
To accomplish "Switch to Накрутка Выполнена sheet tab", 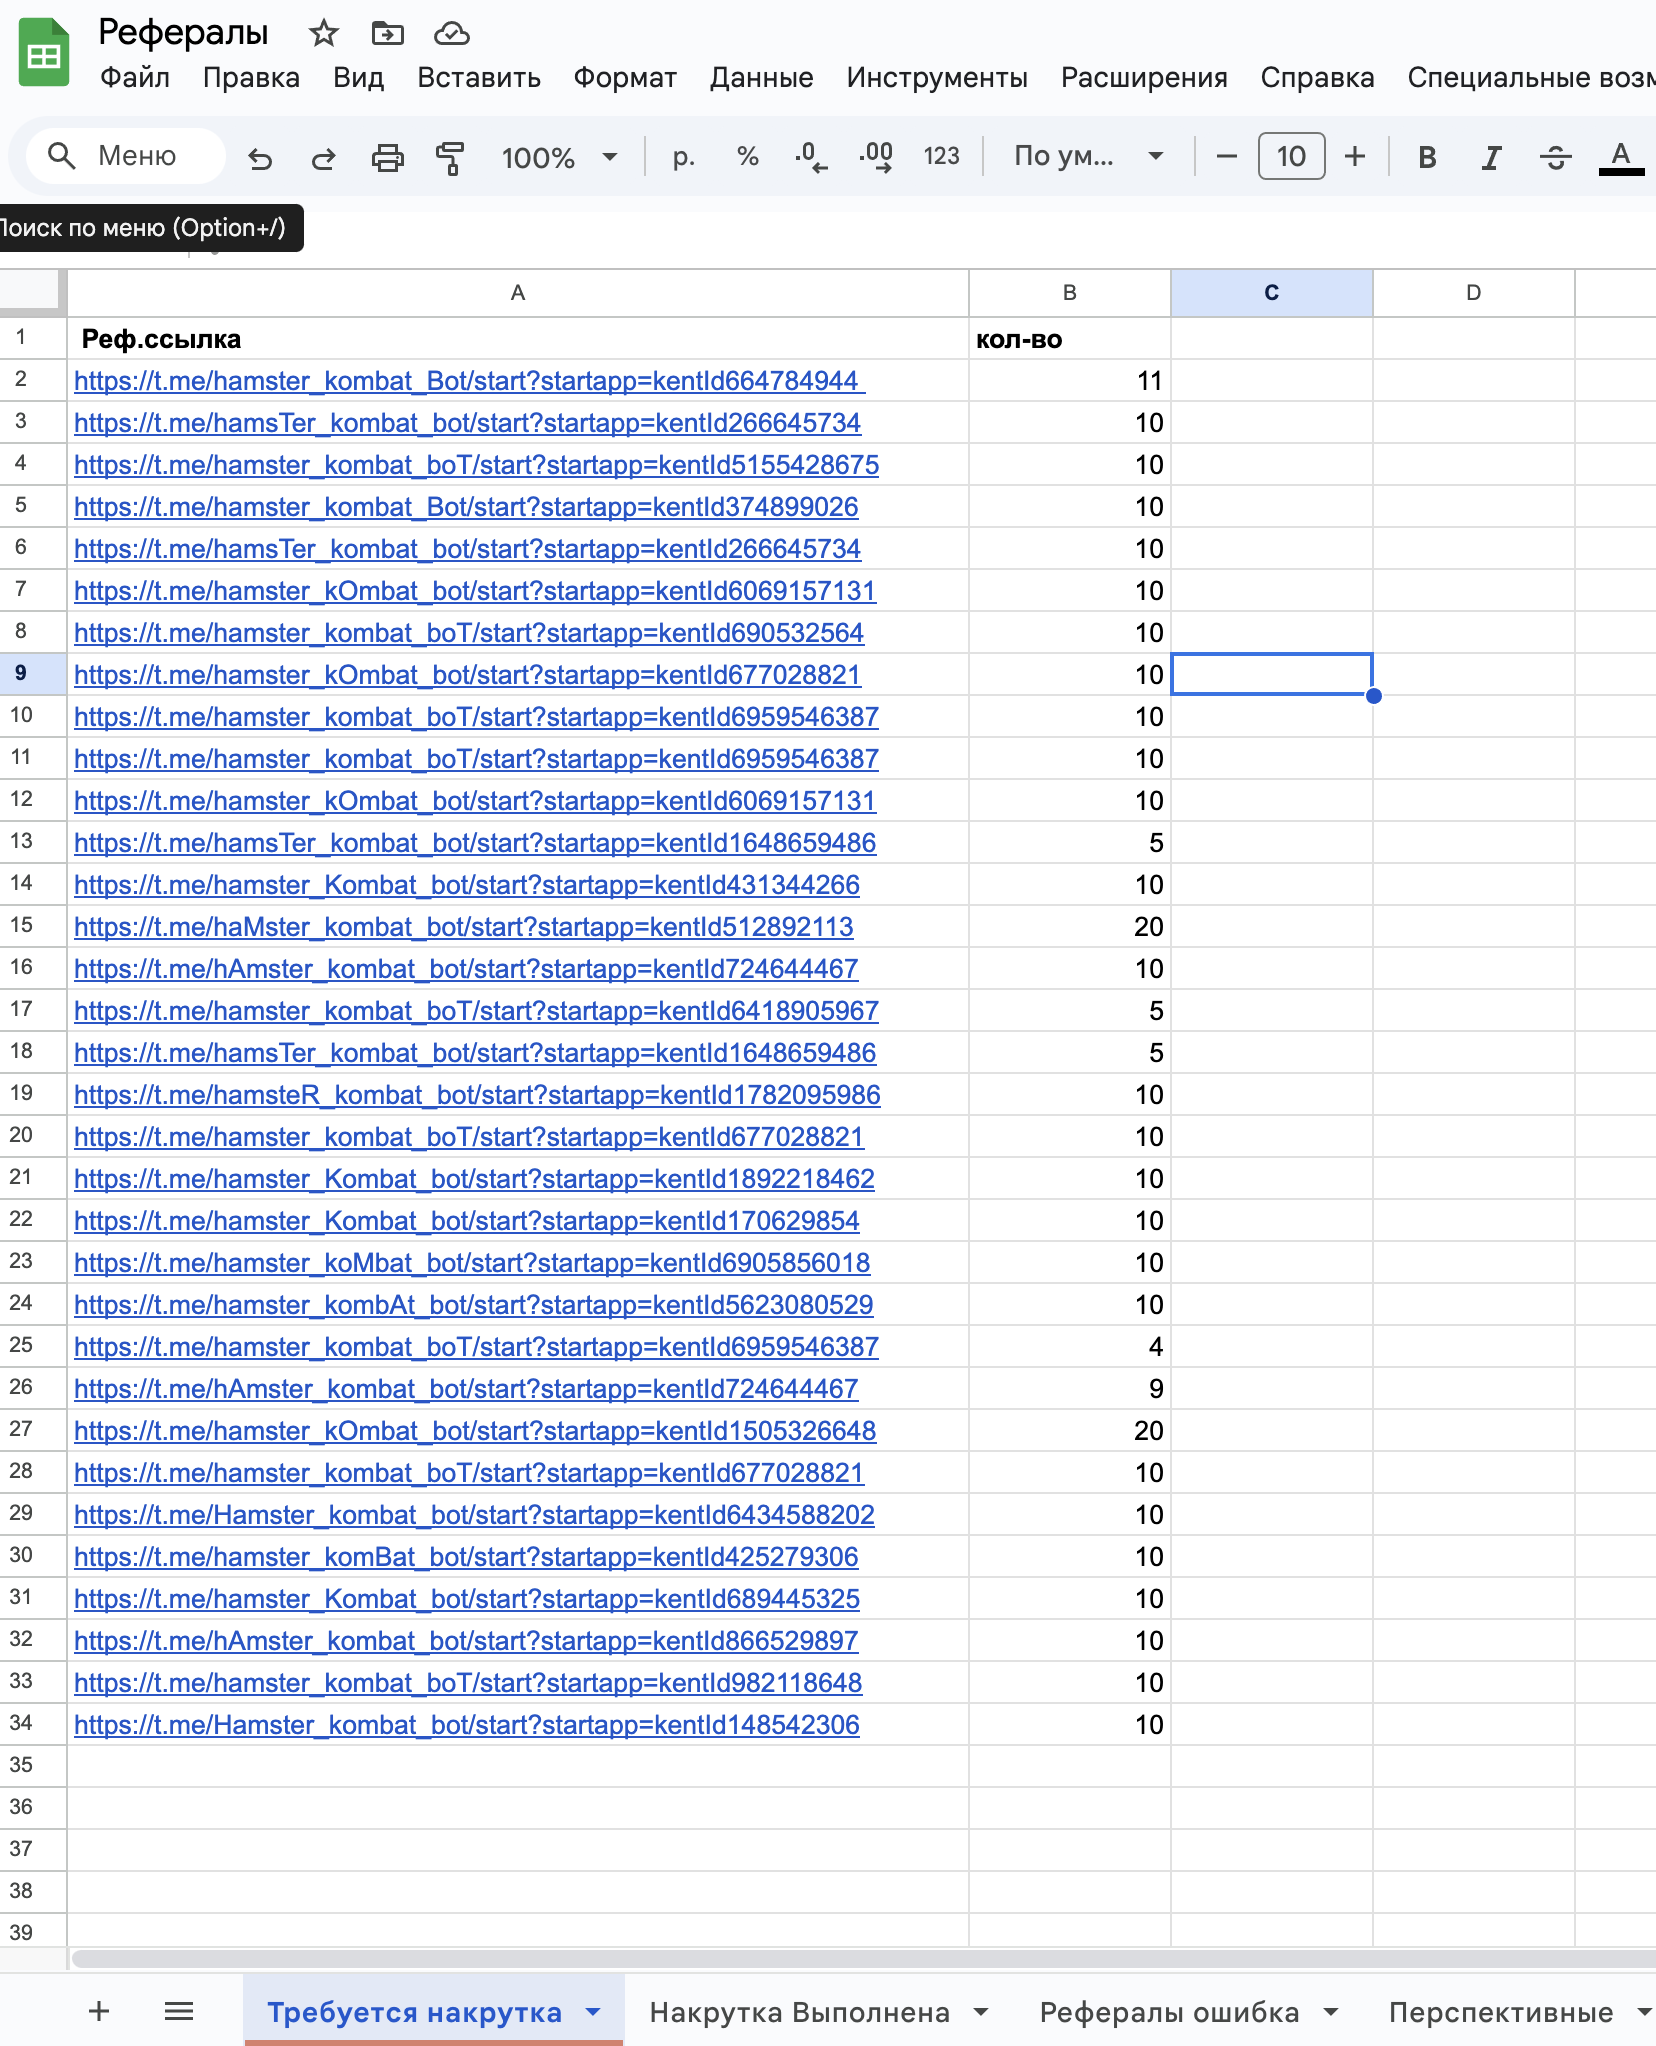I will 800,2011.
